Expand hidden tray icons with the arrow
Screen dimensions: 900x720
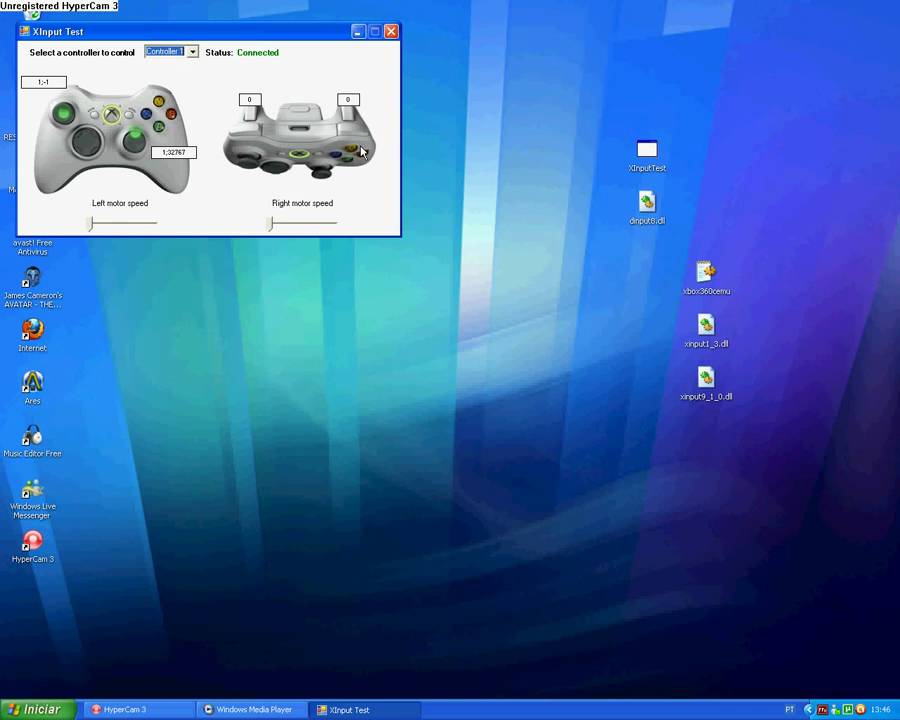[x=809, y=710]
